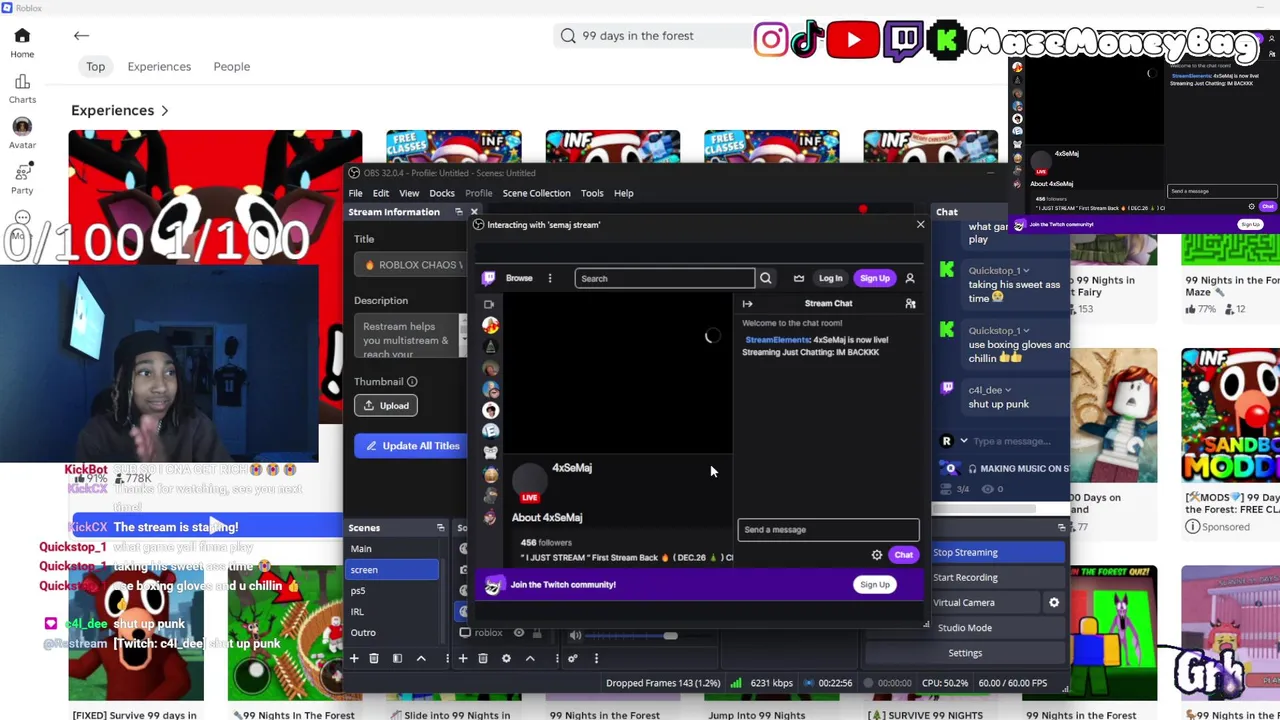Undock the Scenes panel

click(440, 528)
